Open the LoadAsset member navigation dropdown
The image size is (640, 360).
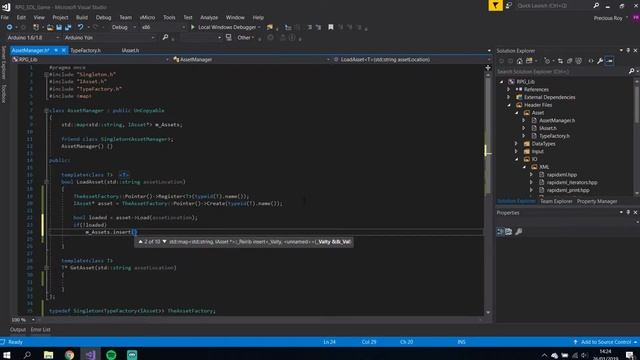coord(411,60)
